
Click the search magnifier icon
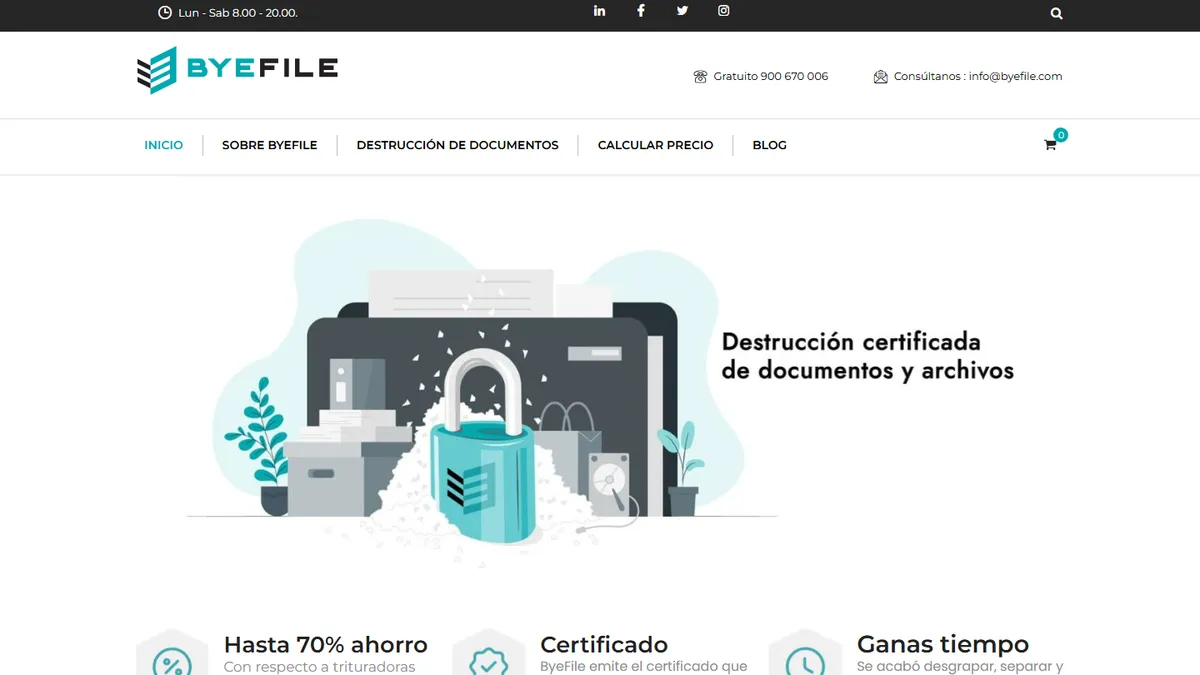click(1057, 14)
